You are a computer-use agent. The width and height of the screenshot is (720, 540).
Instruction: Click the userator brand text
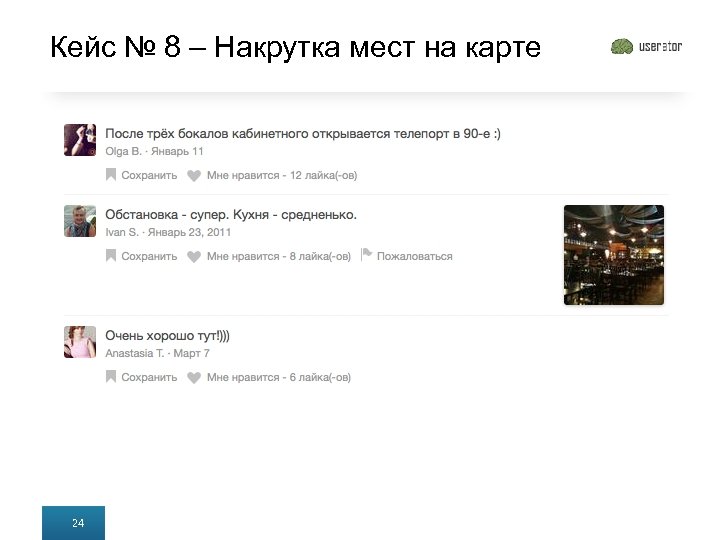[660, 46]
